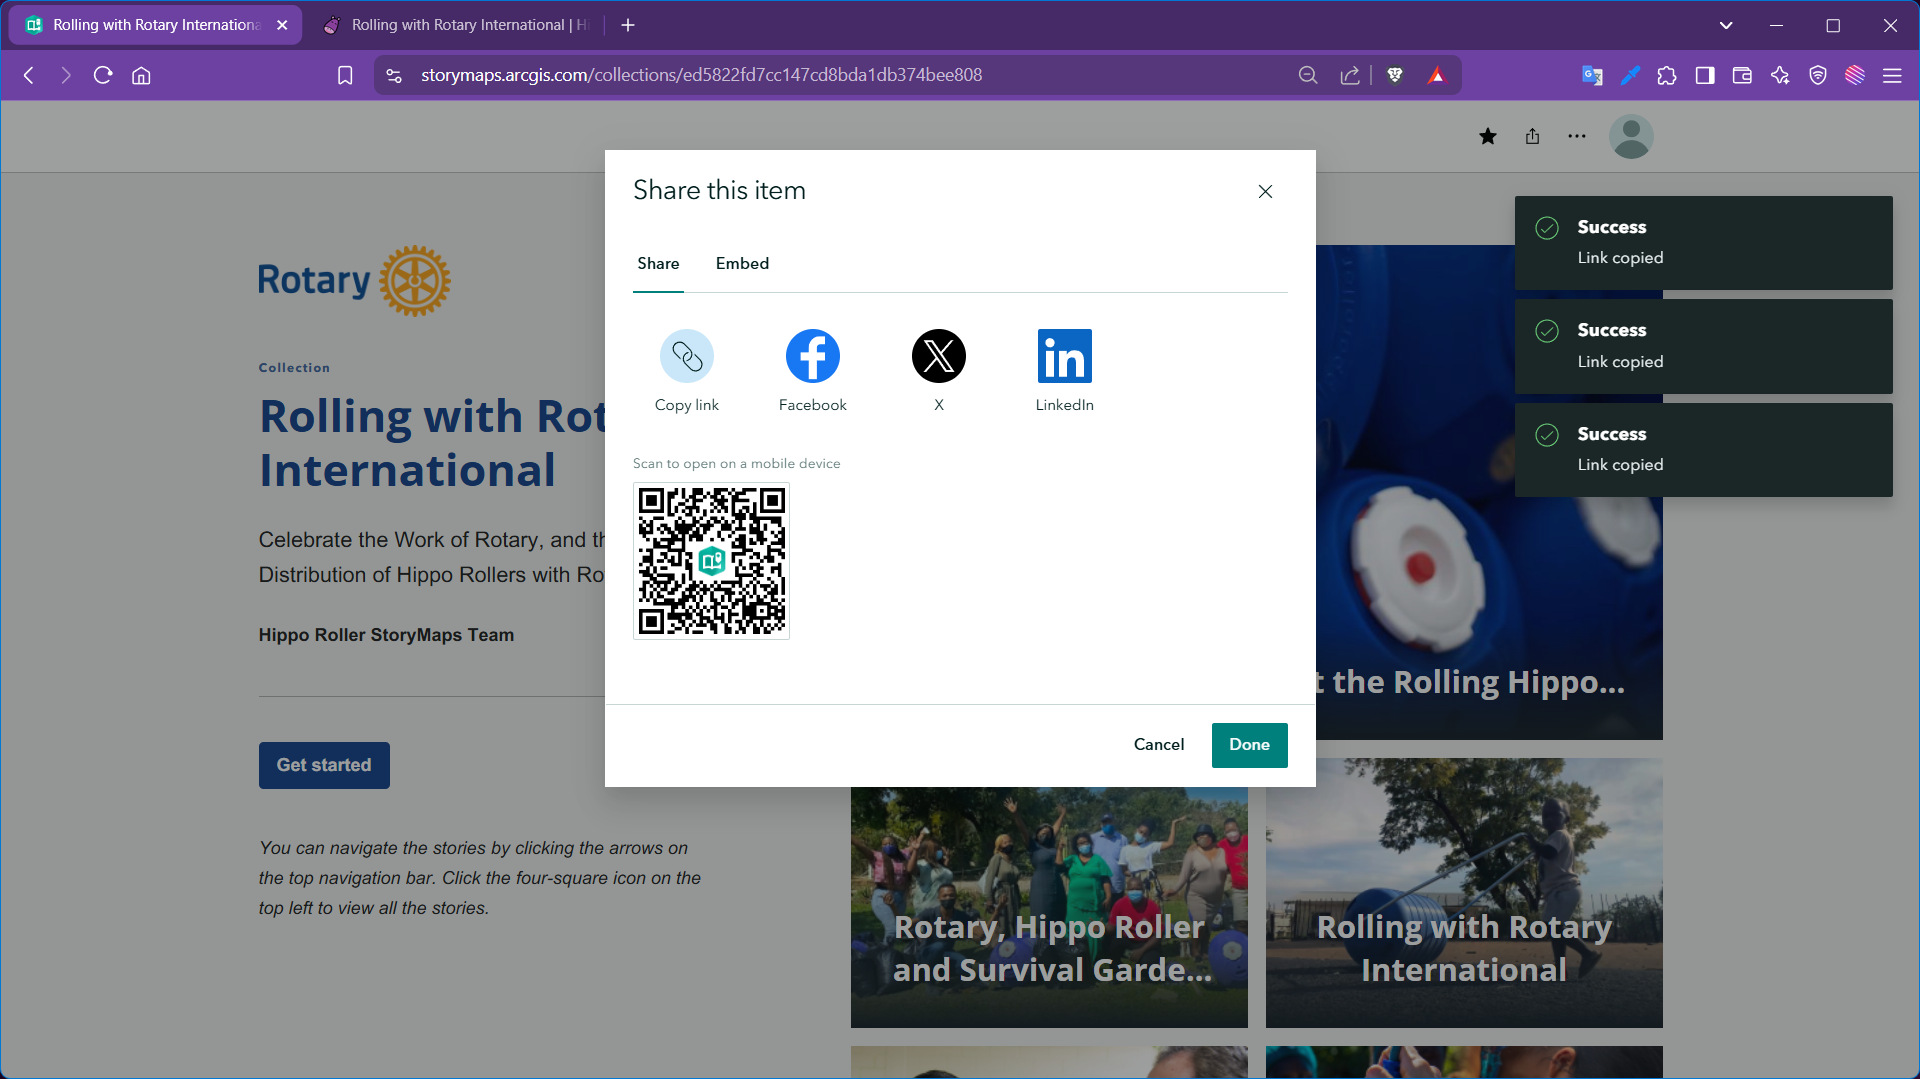This screenshot has width=1920, height=1079.
Task: Toggle the browser sidebar panel
Action: tap(1705, 75)
